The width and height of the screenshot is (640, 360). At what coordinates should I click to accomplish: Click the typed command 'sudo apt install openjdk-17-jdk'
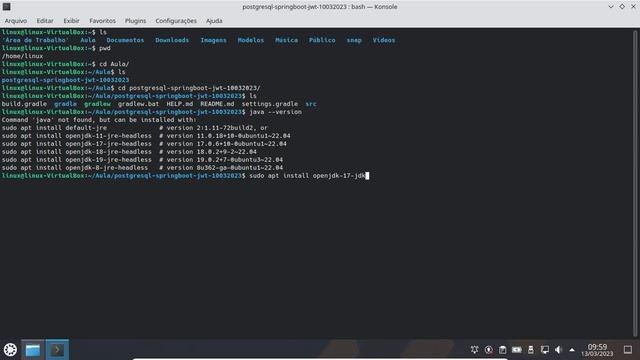pos(307,176)
